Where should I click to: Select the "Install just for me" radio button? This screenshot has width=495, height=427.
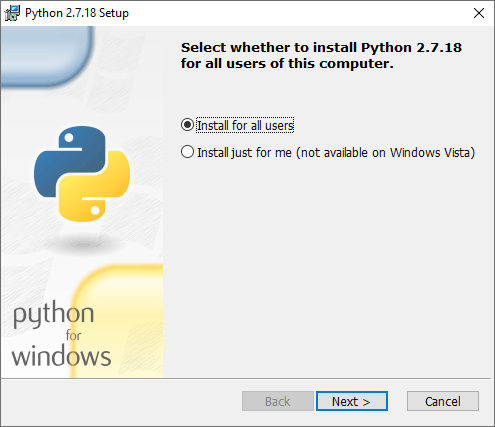tap(187, 152)
